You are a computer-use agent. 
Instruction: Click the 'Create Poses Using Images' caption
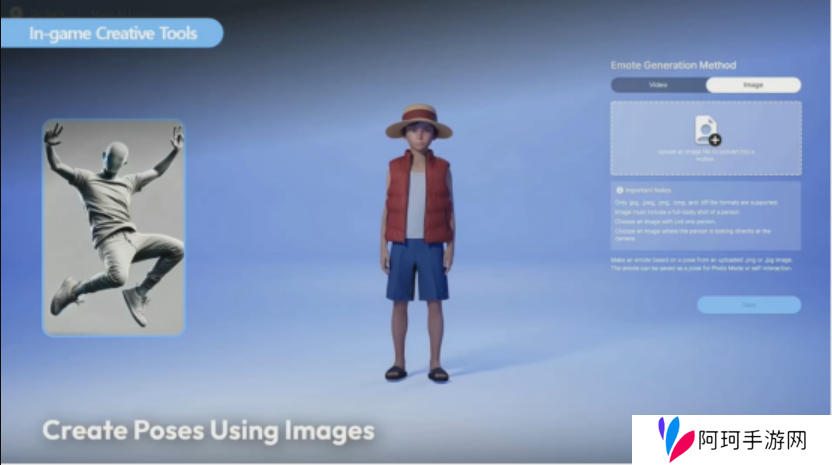click(x=209, y=430)
